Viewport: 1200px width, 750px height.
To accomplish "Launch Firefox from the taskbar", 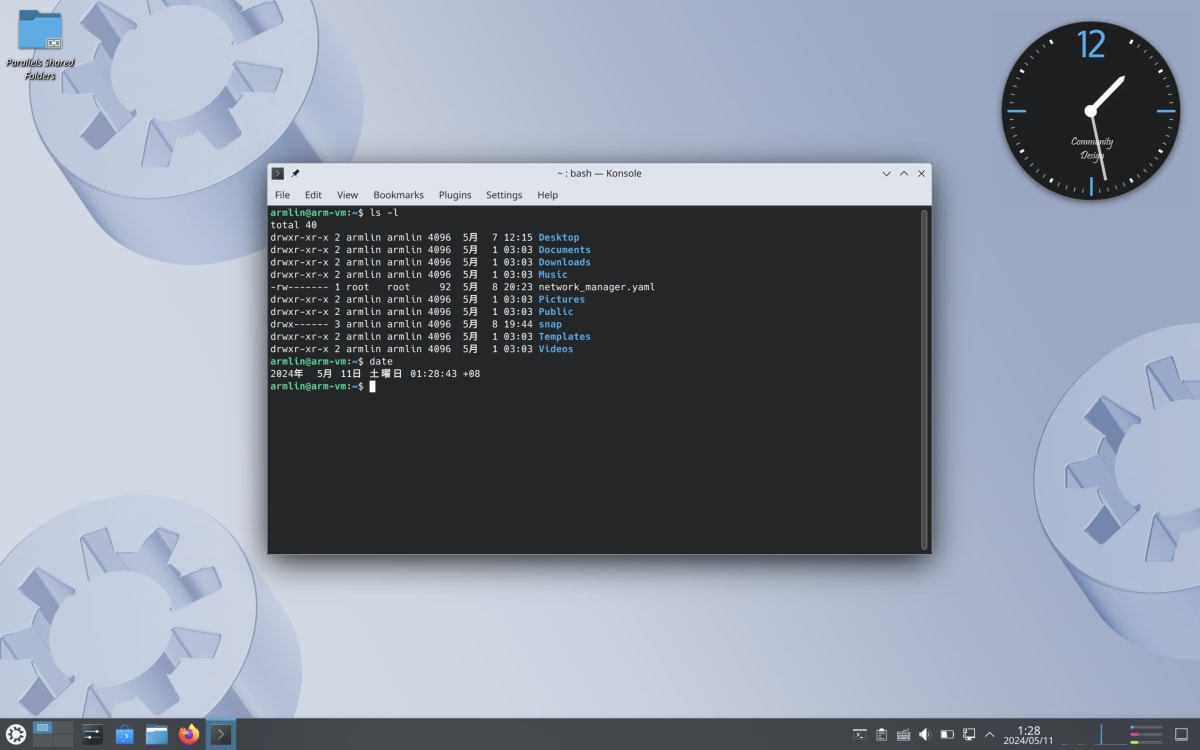I will pos(188,734).
